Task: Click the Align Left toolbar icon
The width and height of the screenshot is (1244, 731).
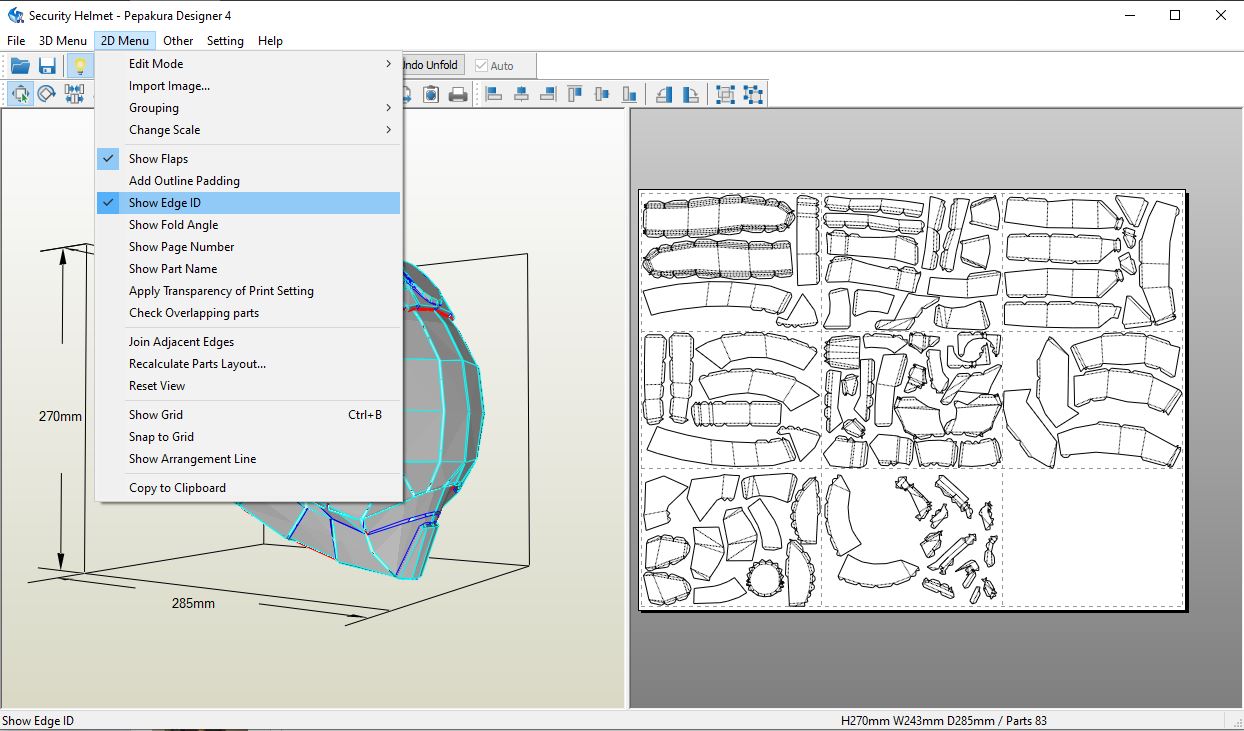Action: click(494, 95)
